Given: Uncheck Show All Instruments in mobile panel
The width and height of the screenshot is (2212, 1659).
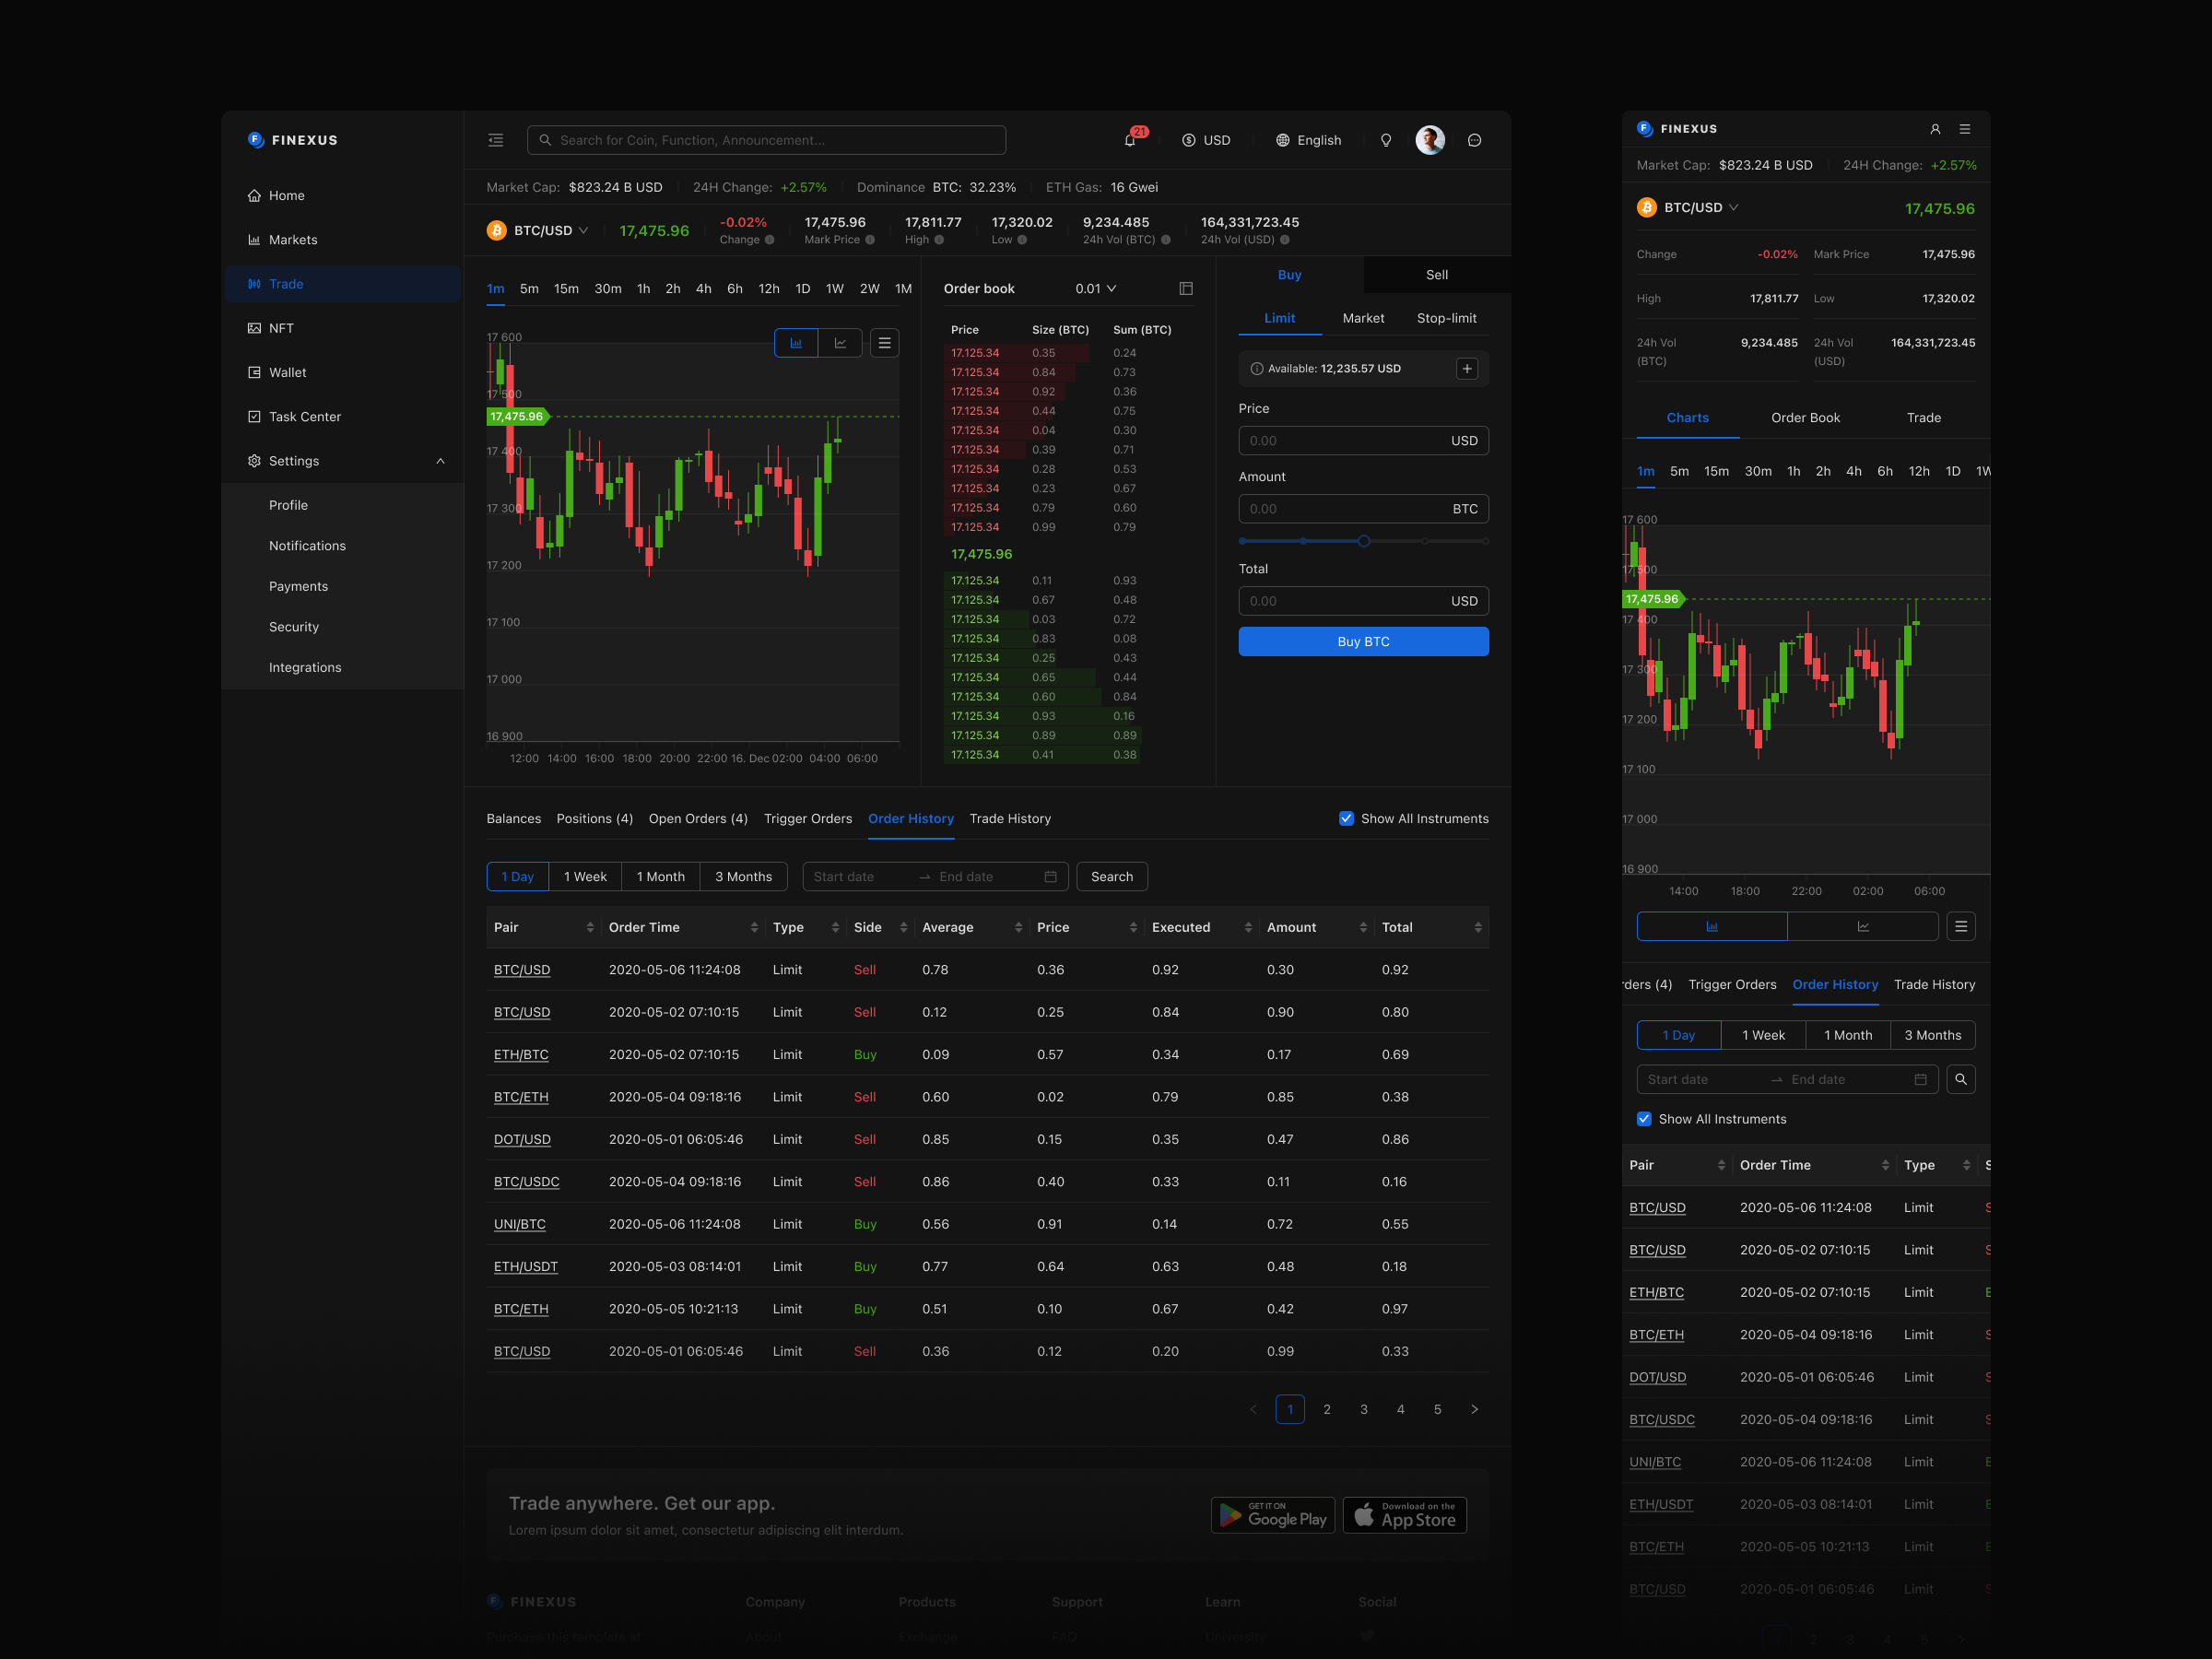Looking at the screenshot, I should [x=1644, y=1119].
